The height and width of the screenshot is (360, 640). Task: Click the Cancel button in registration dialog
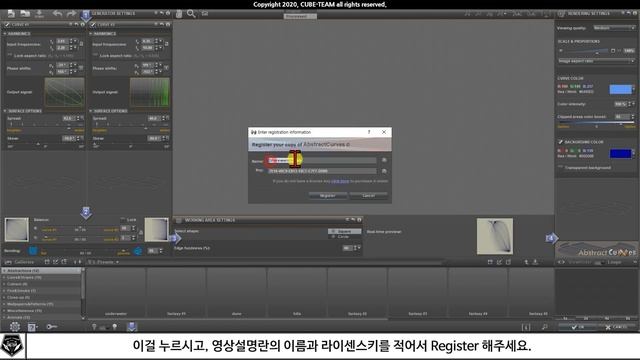coord(369,196)
